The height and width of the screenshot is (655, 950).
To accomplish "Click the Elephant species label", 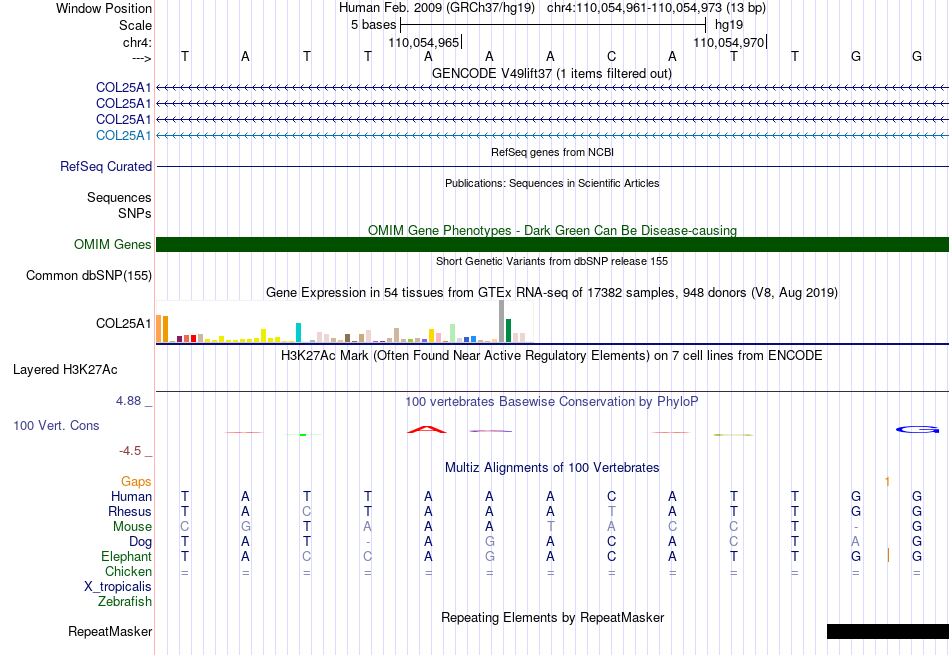I will tap(127, 556).
